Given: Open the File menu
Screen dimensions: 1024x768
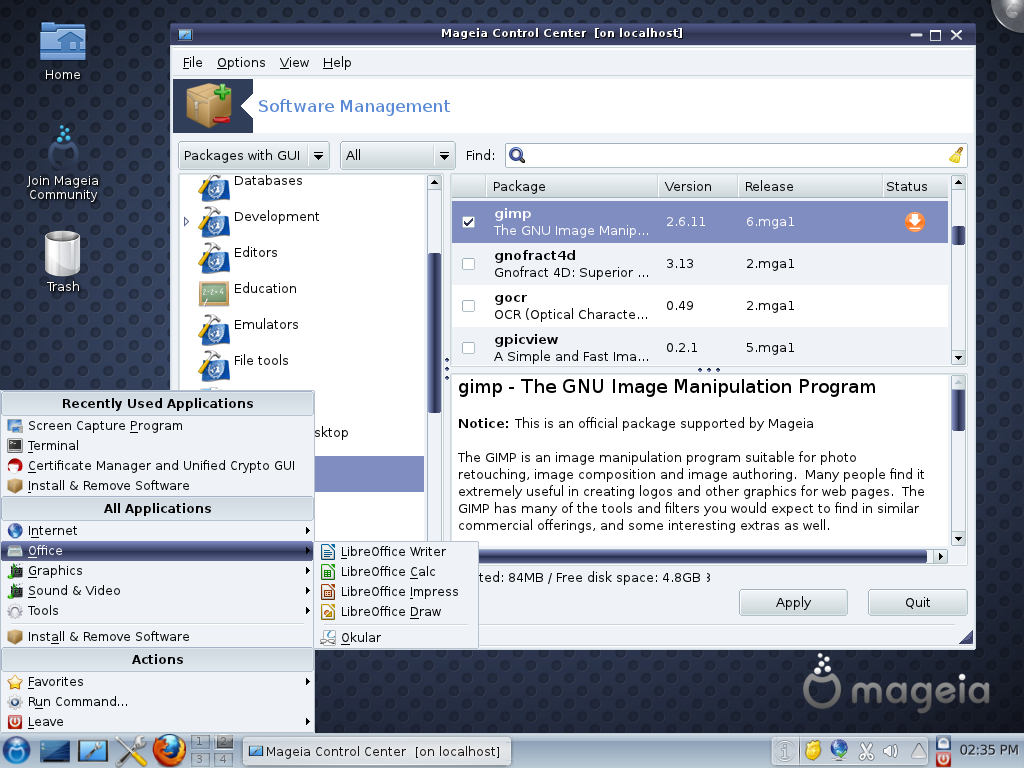Looking at the screenshot, I should click(x=193, y=63).
